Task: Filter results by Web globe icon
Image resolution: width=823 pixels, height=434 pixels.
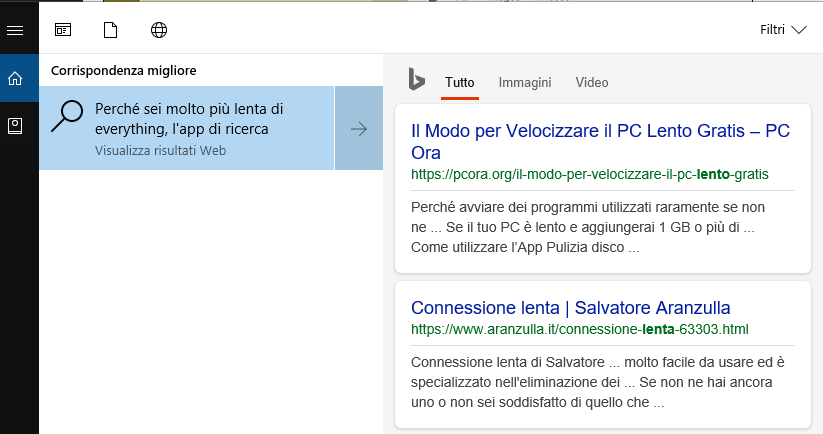Action: coord(159,30)
